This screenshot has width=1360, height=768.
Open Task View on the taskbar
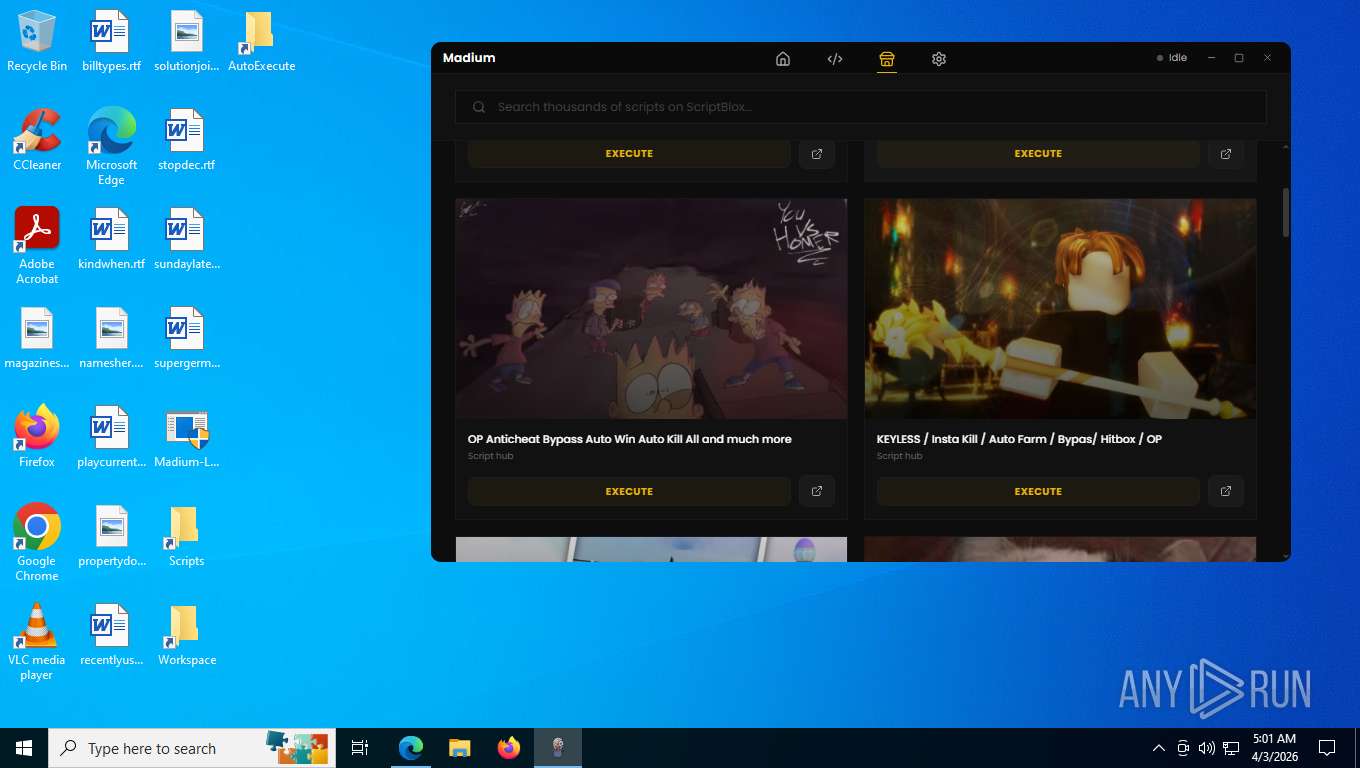click(x=360, y=748)
